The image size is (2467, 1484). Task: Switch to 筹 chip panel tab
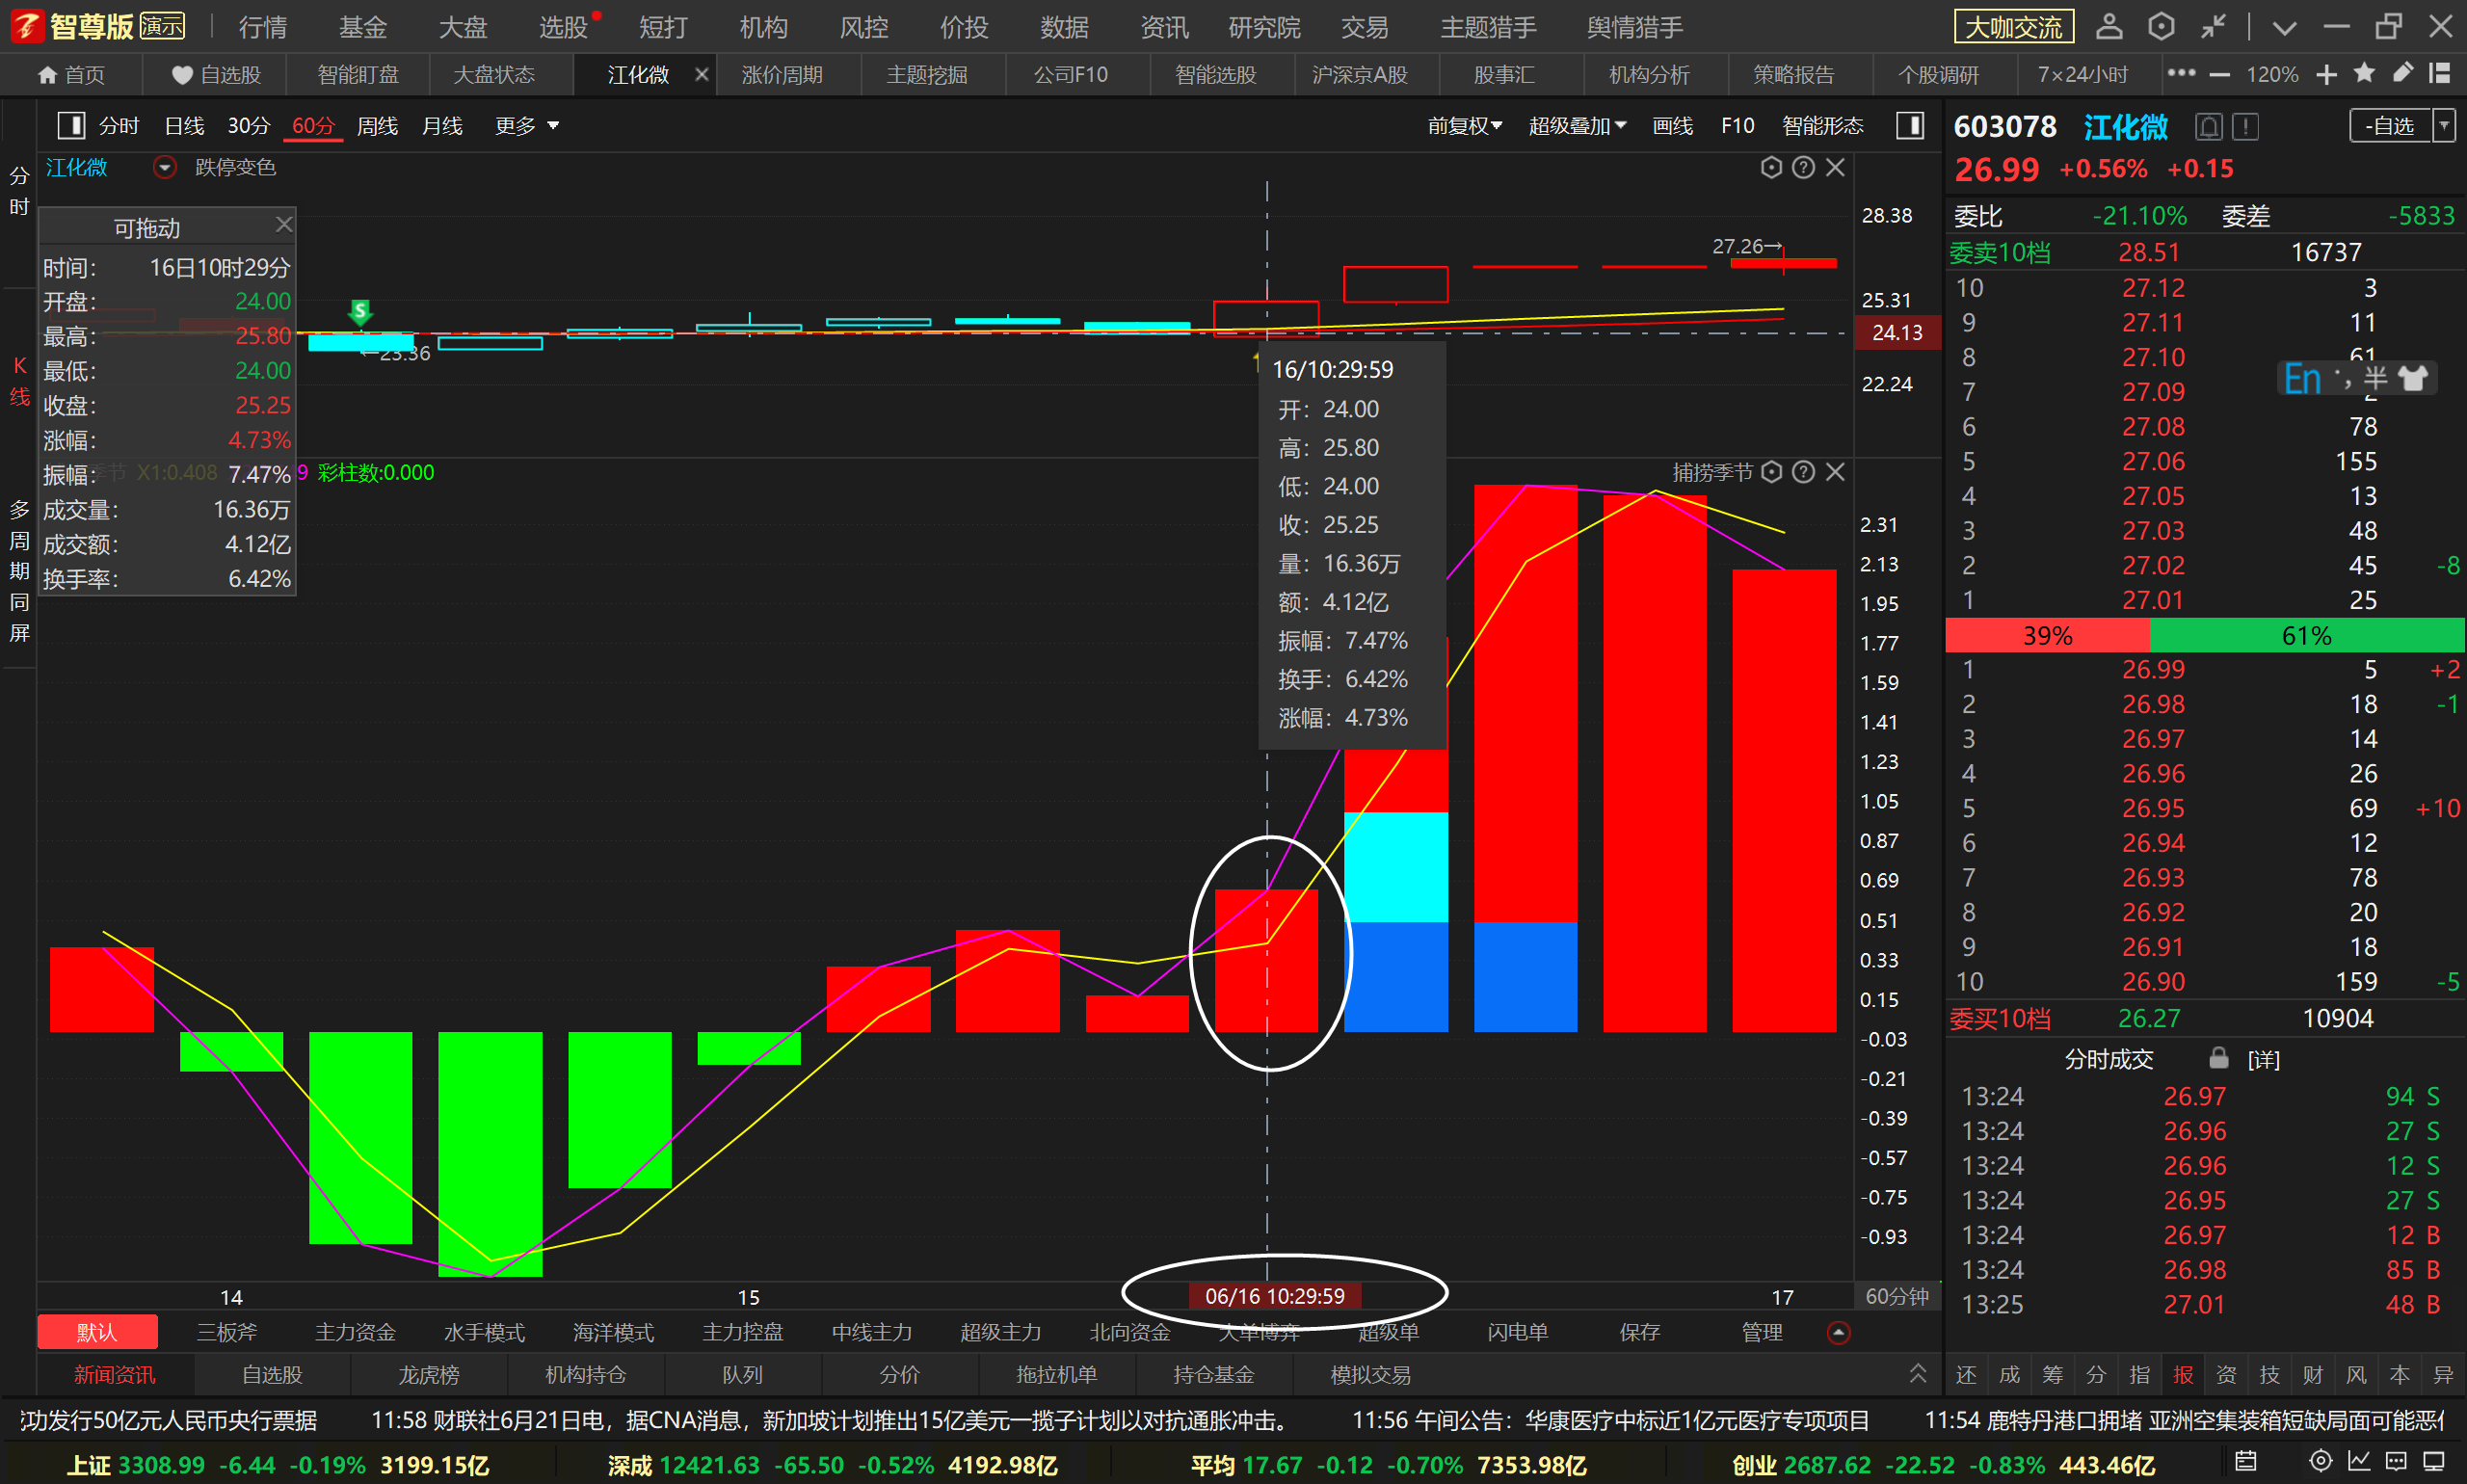(x=2052, y=1375)
